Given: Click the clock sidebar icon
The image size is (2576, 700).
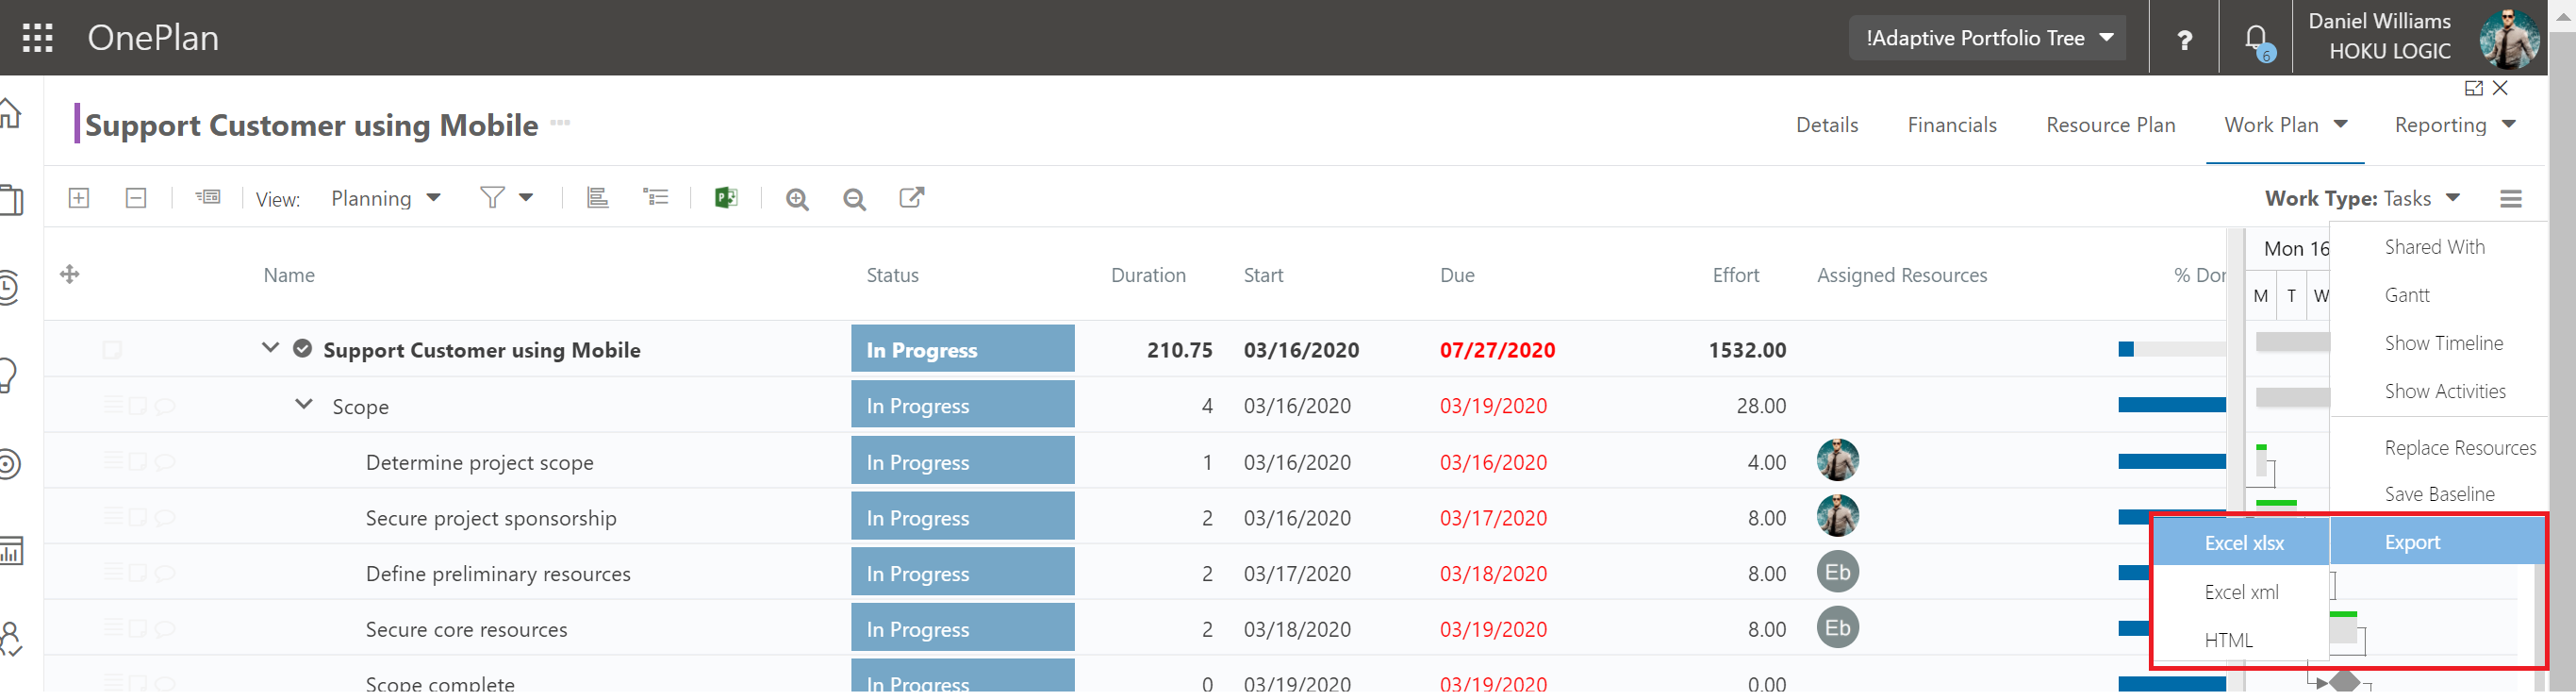Looking at the screenshot, I should pos(9,288).
